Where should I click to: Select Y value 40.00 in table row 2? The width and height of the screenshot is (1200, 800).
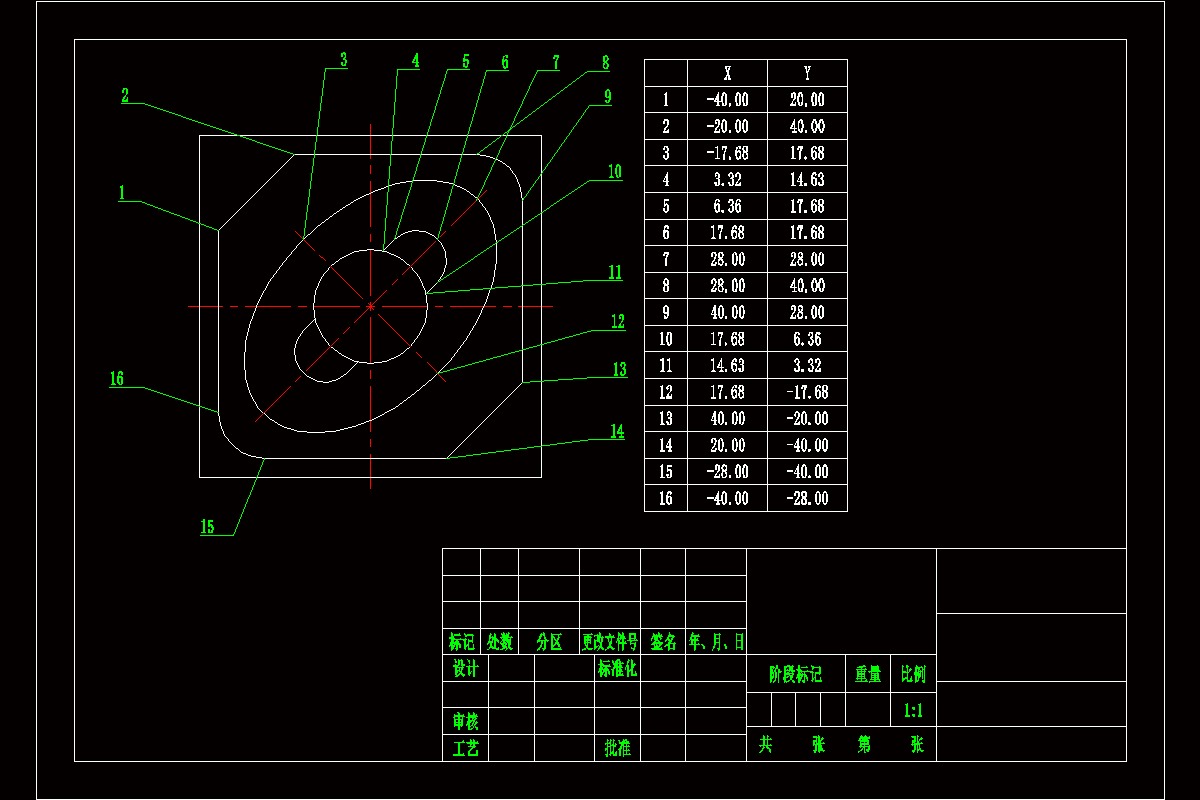tap(807, 127)
